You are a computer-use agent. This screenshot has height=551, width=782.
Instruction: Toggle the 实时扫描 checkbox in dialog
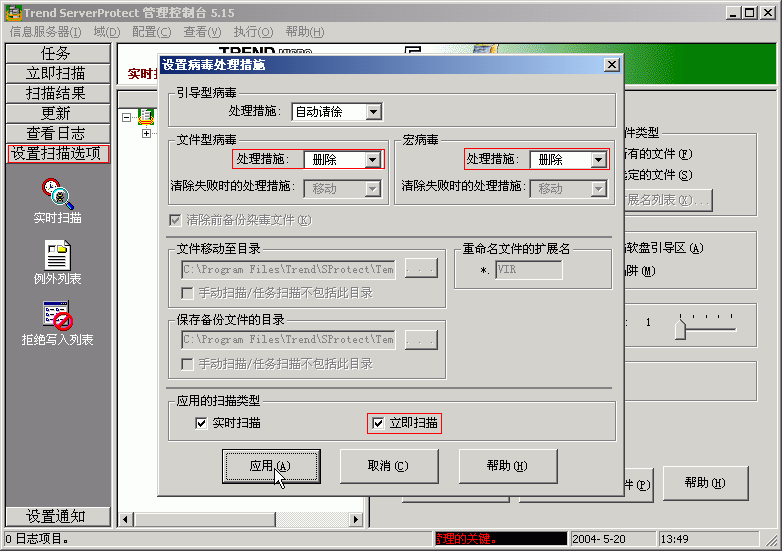coord(202,423)
